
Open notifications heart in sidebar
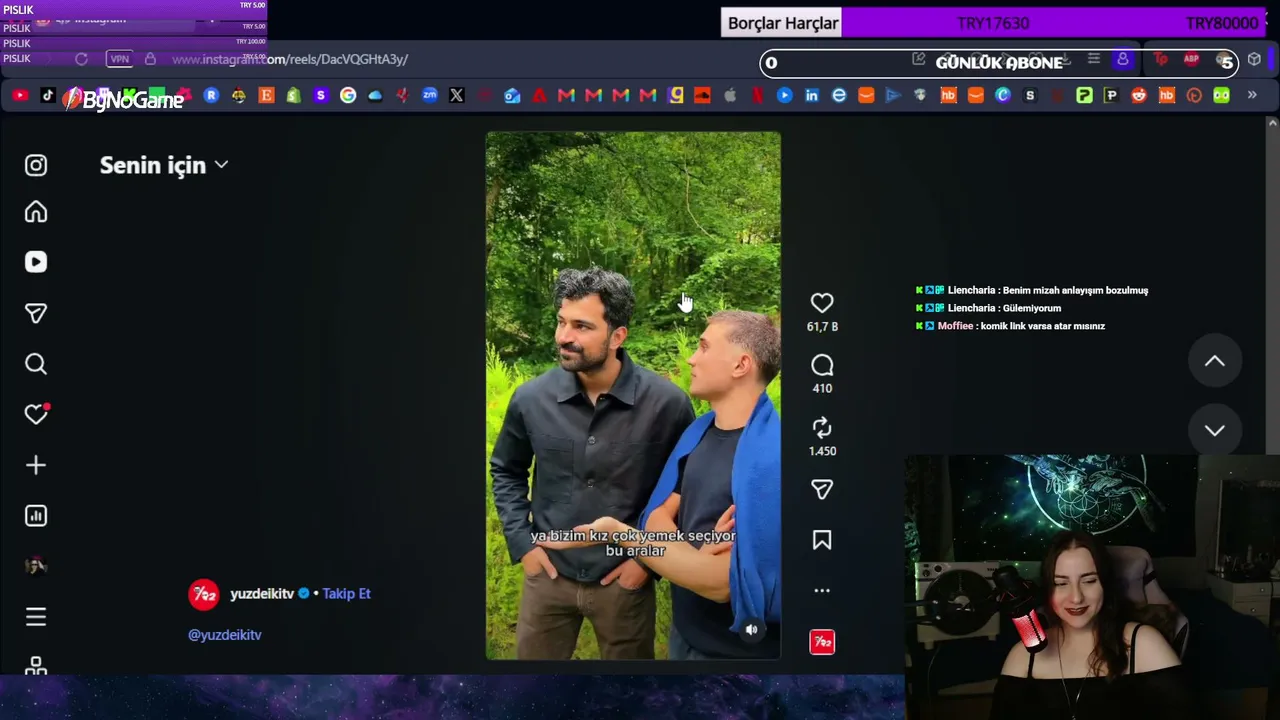pos(37,414)
